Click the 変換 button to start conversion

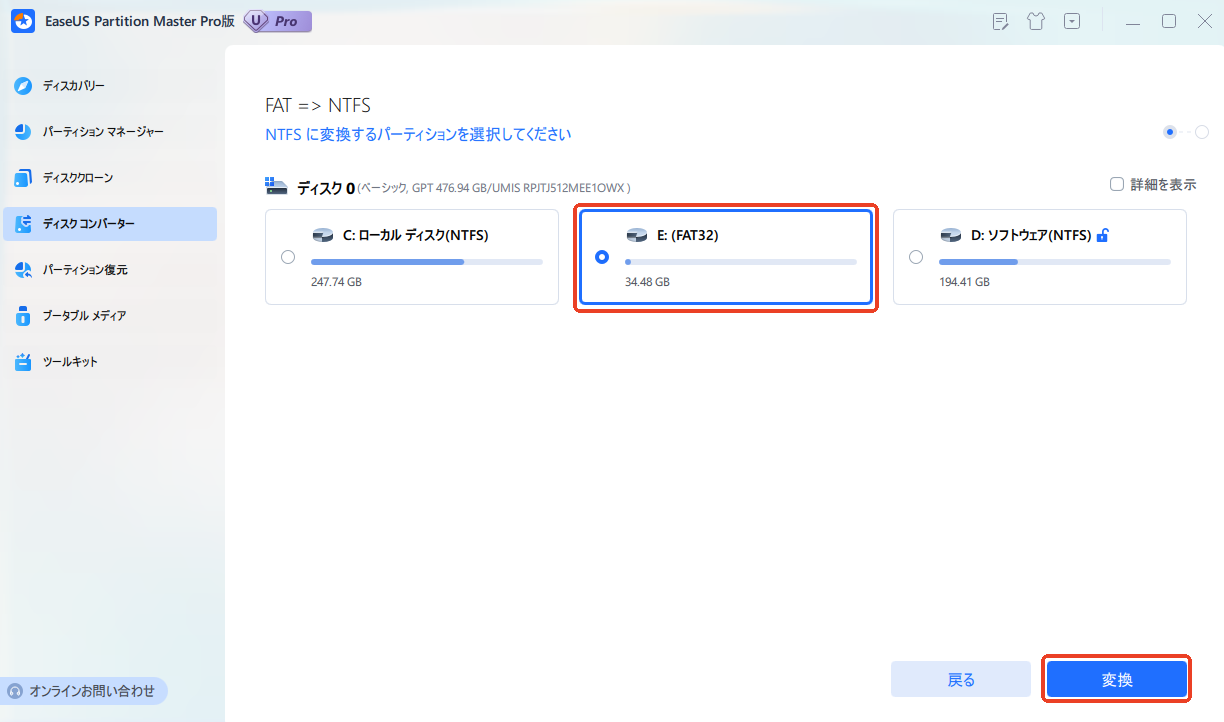[1115, 678]
